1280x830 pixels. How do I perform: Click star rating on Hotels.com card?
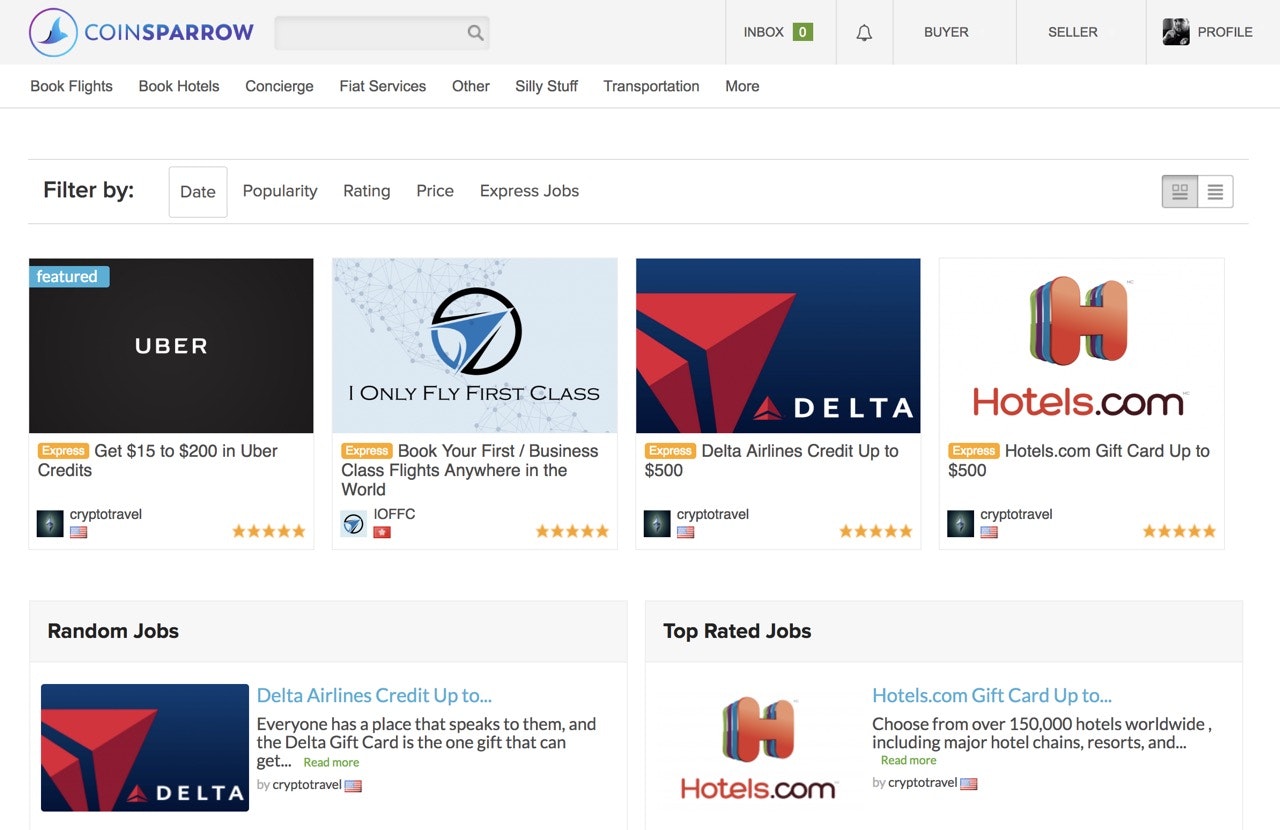click(1180, 531)
